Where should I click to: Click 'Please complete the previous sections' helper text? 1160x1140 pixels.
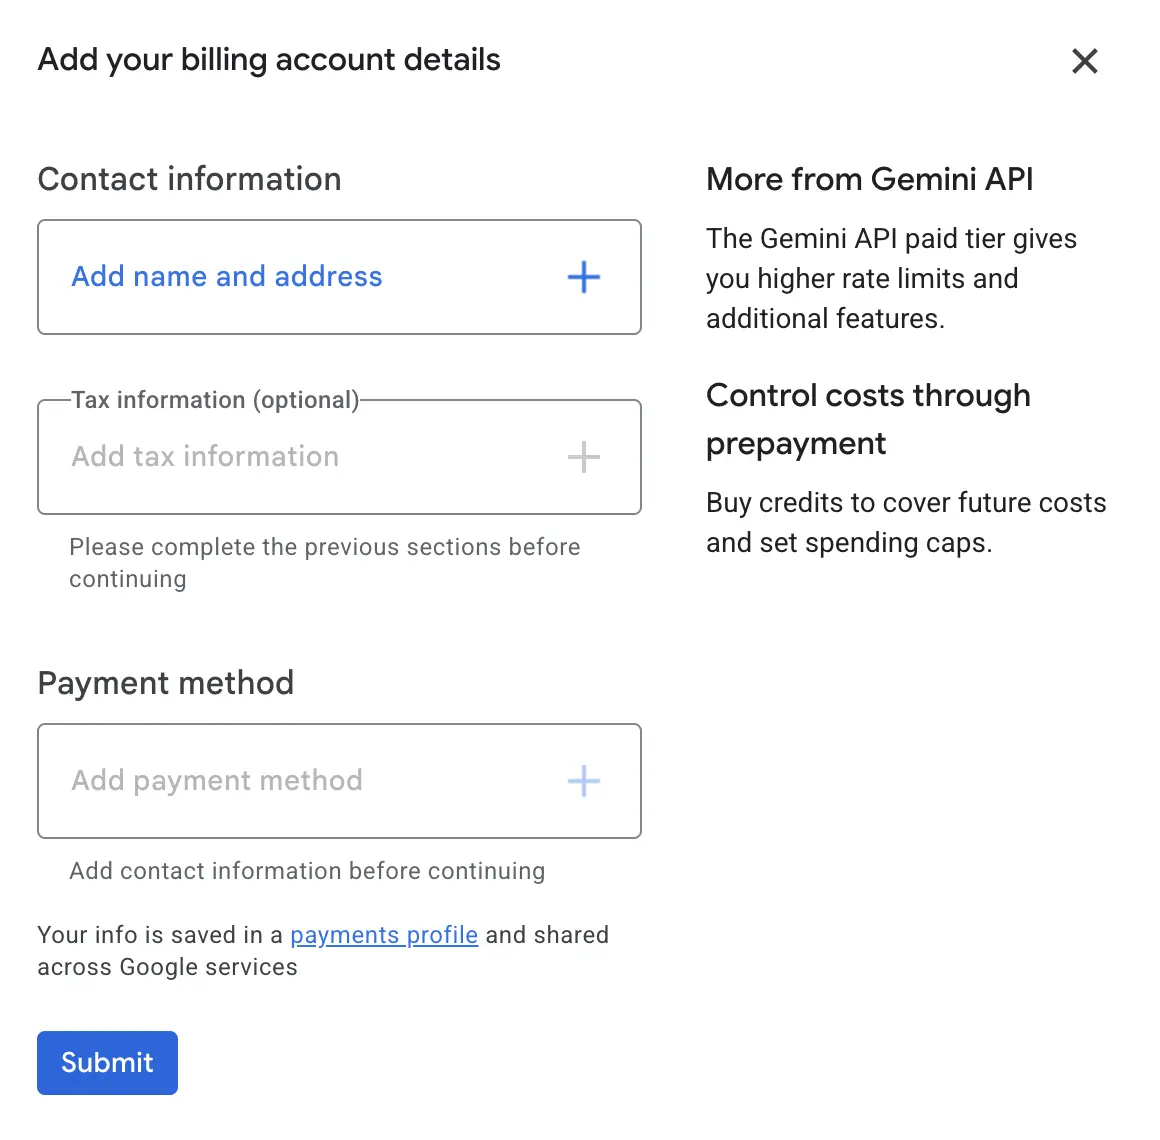pos(325,563)
